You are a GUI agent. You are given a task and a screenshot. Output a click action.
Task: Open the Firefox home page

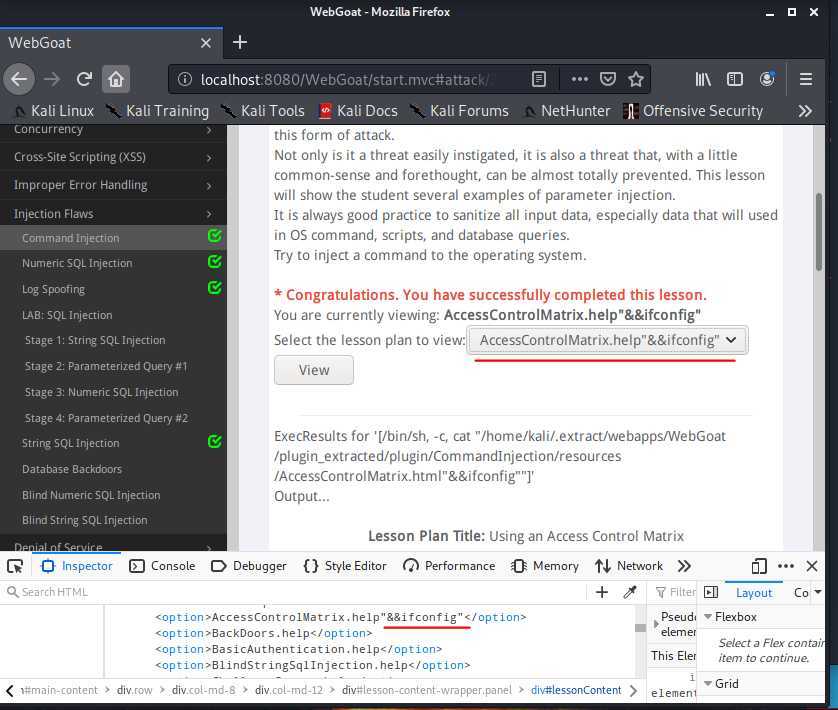(x=116, y=80)
